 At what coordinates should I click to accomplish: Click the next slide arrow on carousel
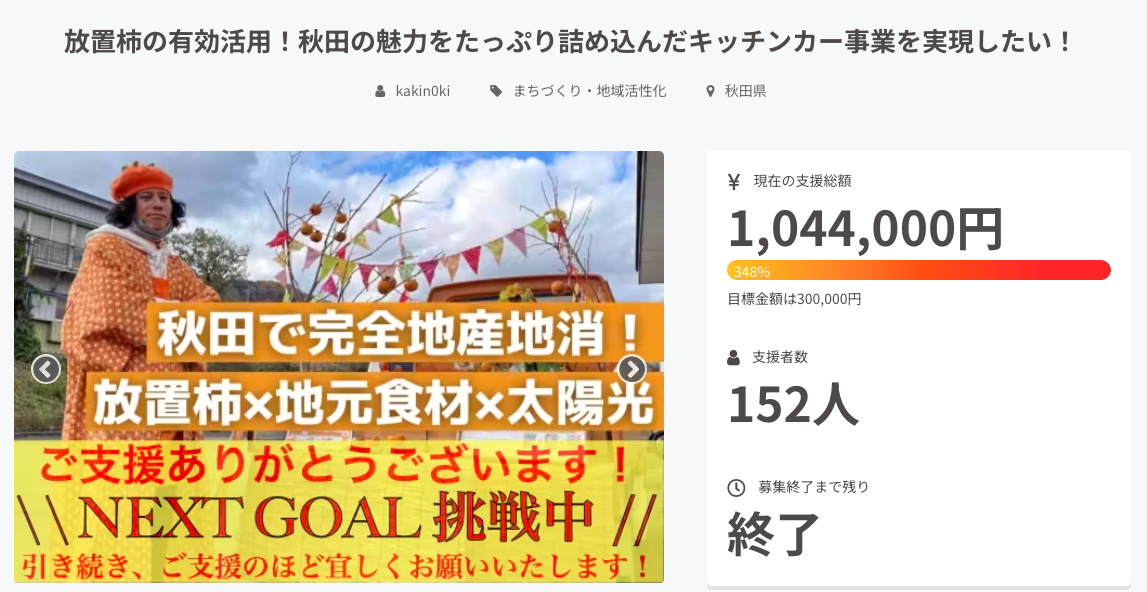(x=632, y=370)
